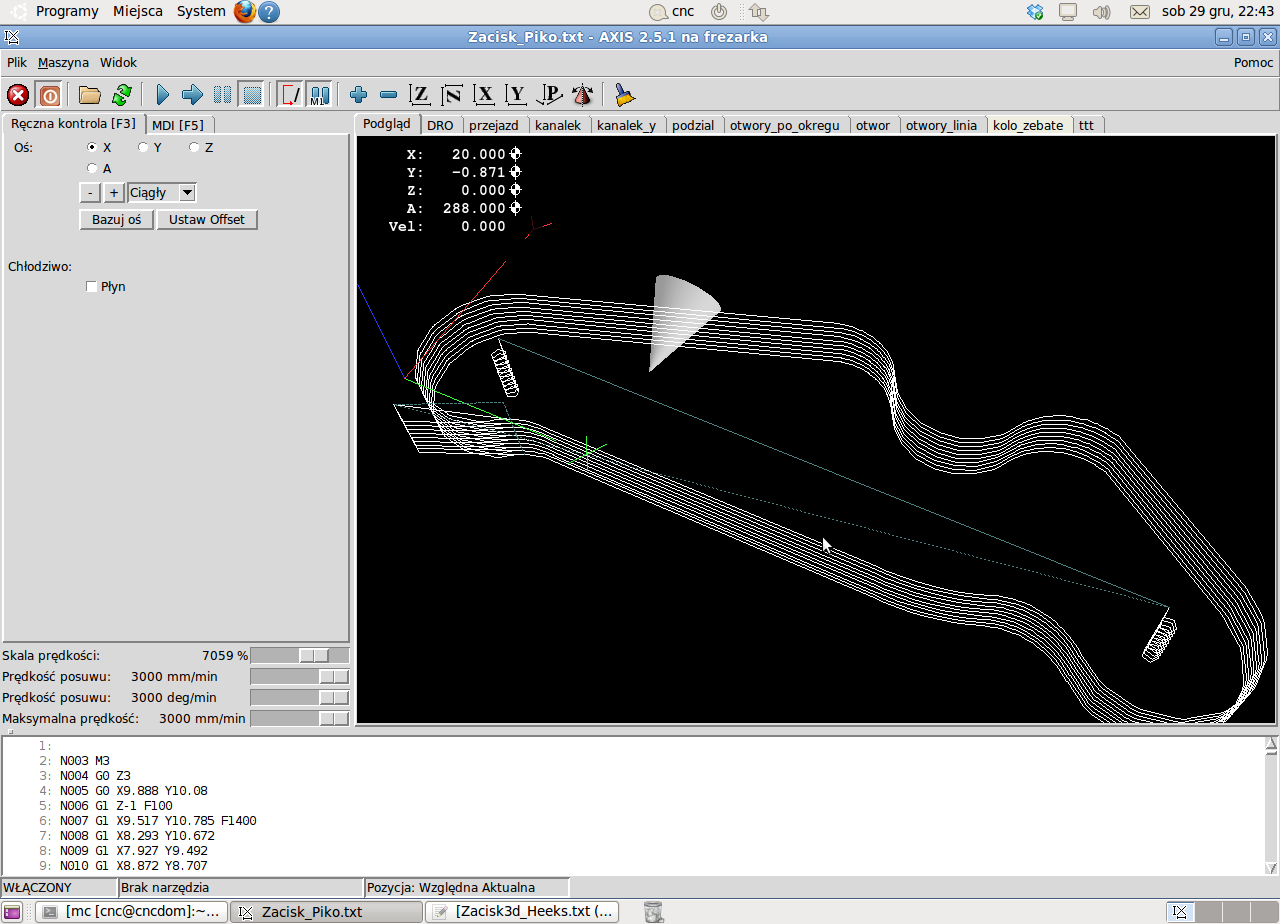The image size is (1280, 924).
Task: Show desktop icon in bottom panel
Action: point(13,912)
